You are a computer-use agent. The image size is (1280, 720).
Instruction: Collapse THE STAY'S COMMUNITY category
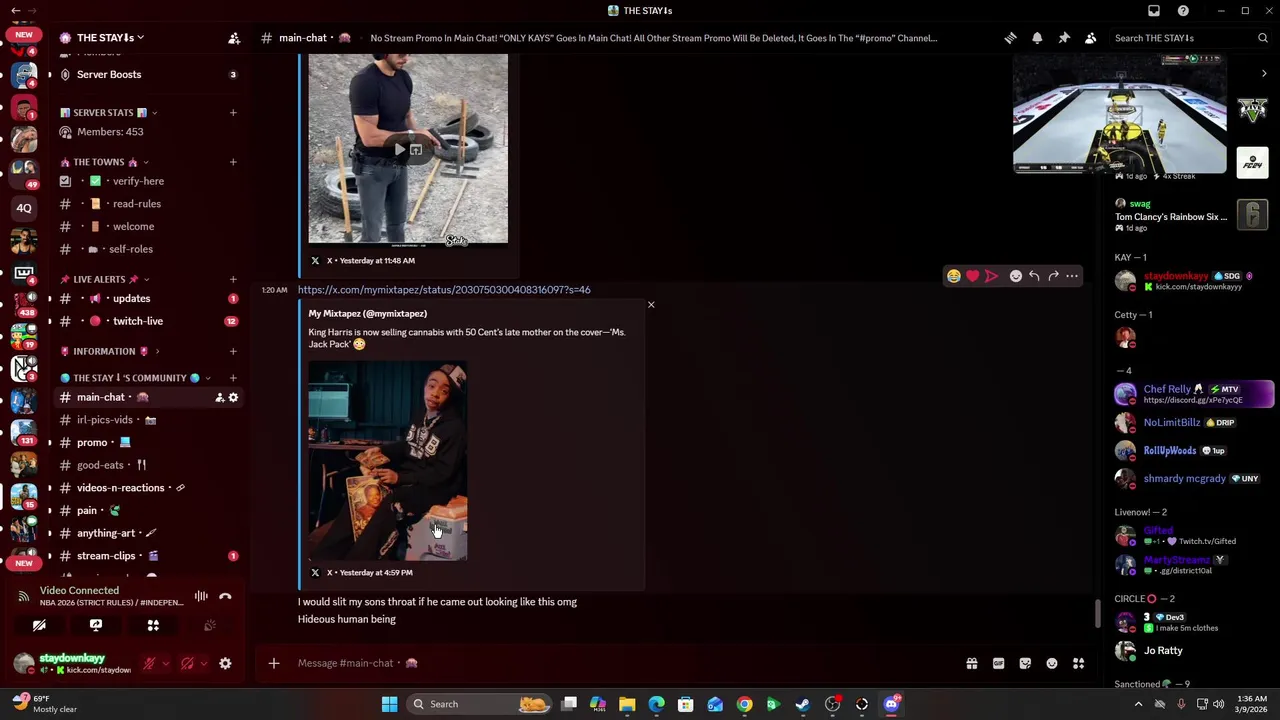point(135,378)
